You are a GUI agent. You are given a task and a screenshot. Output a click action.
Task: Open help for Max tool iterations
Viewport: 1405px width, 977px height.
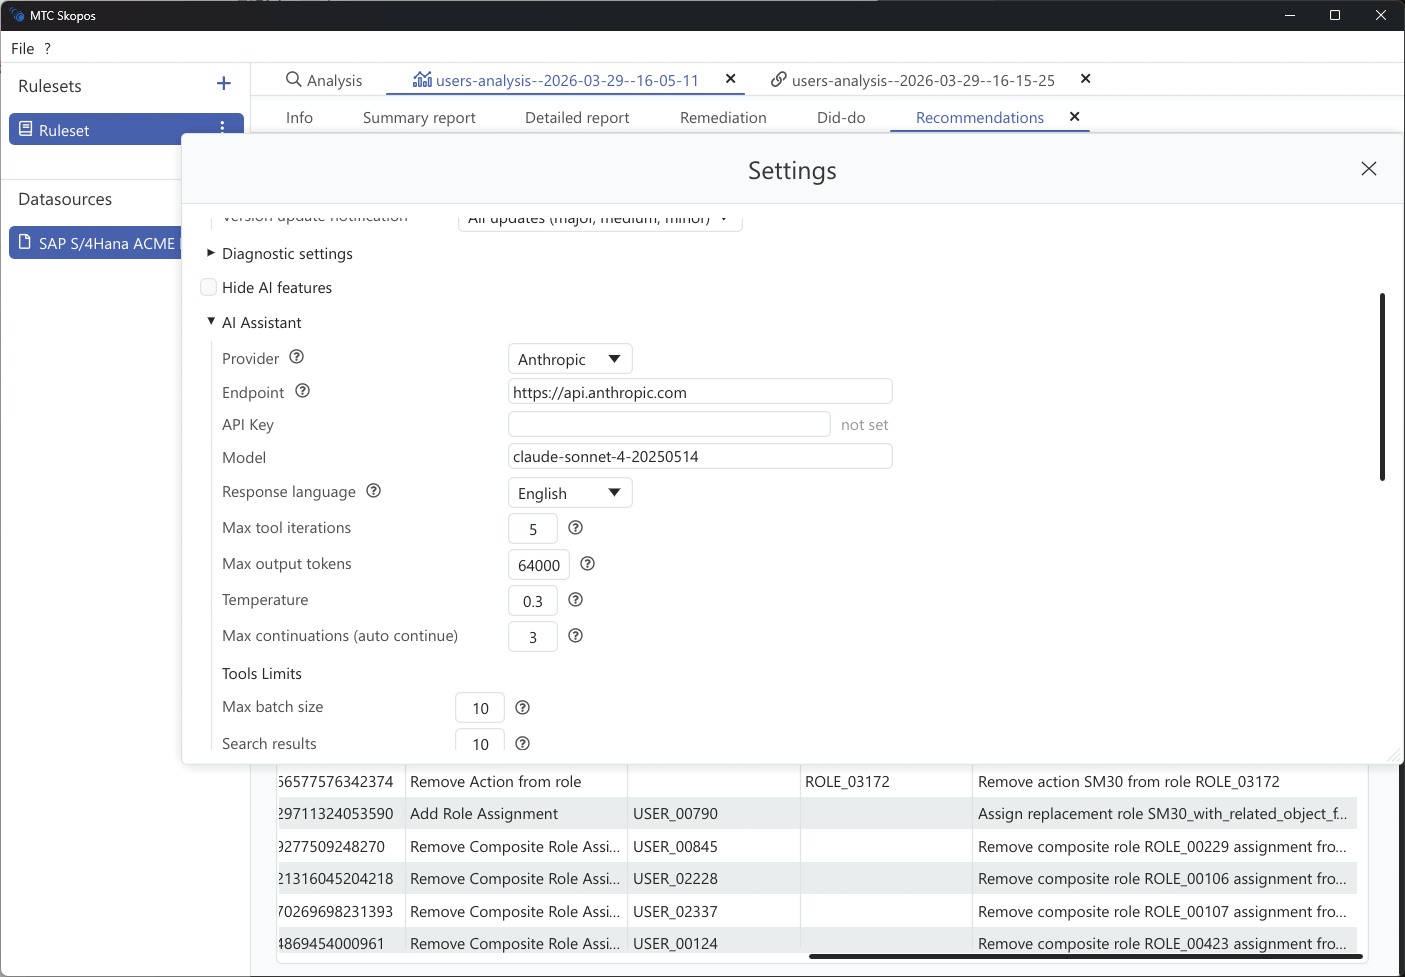tap(575, 528)
